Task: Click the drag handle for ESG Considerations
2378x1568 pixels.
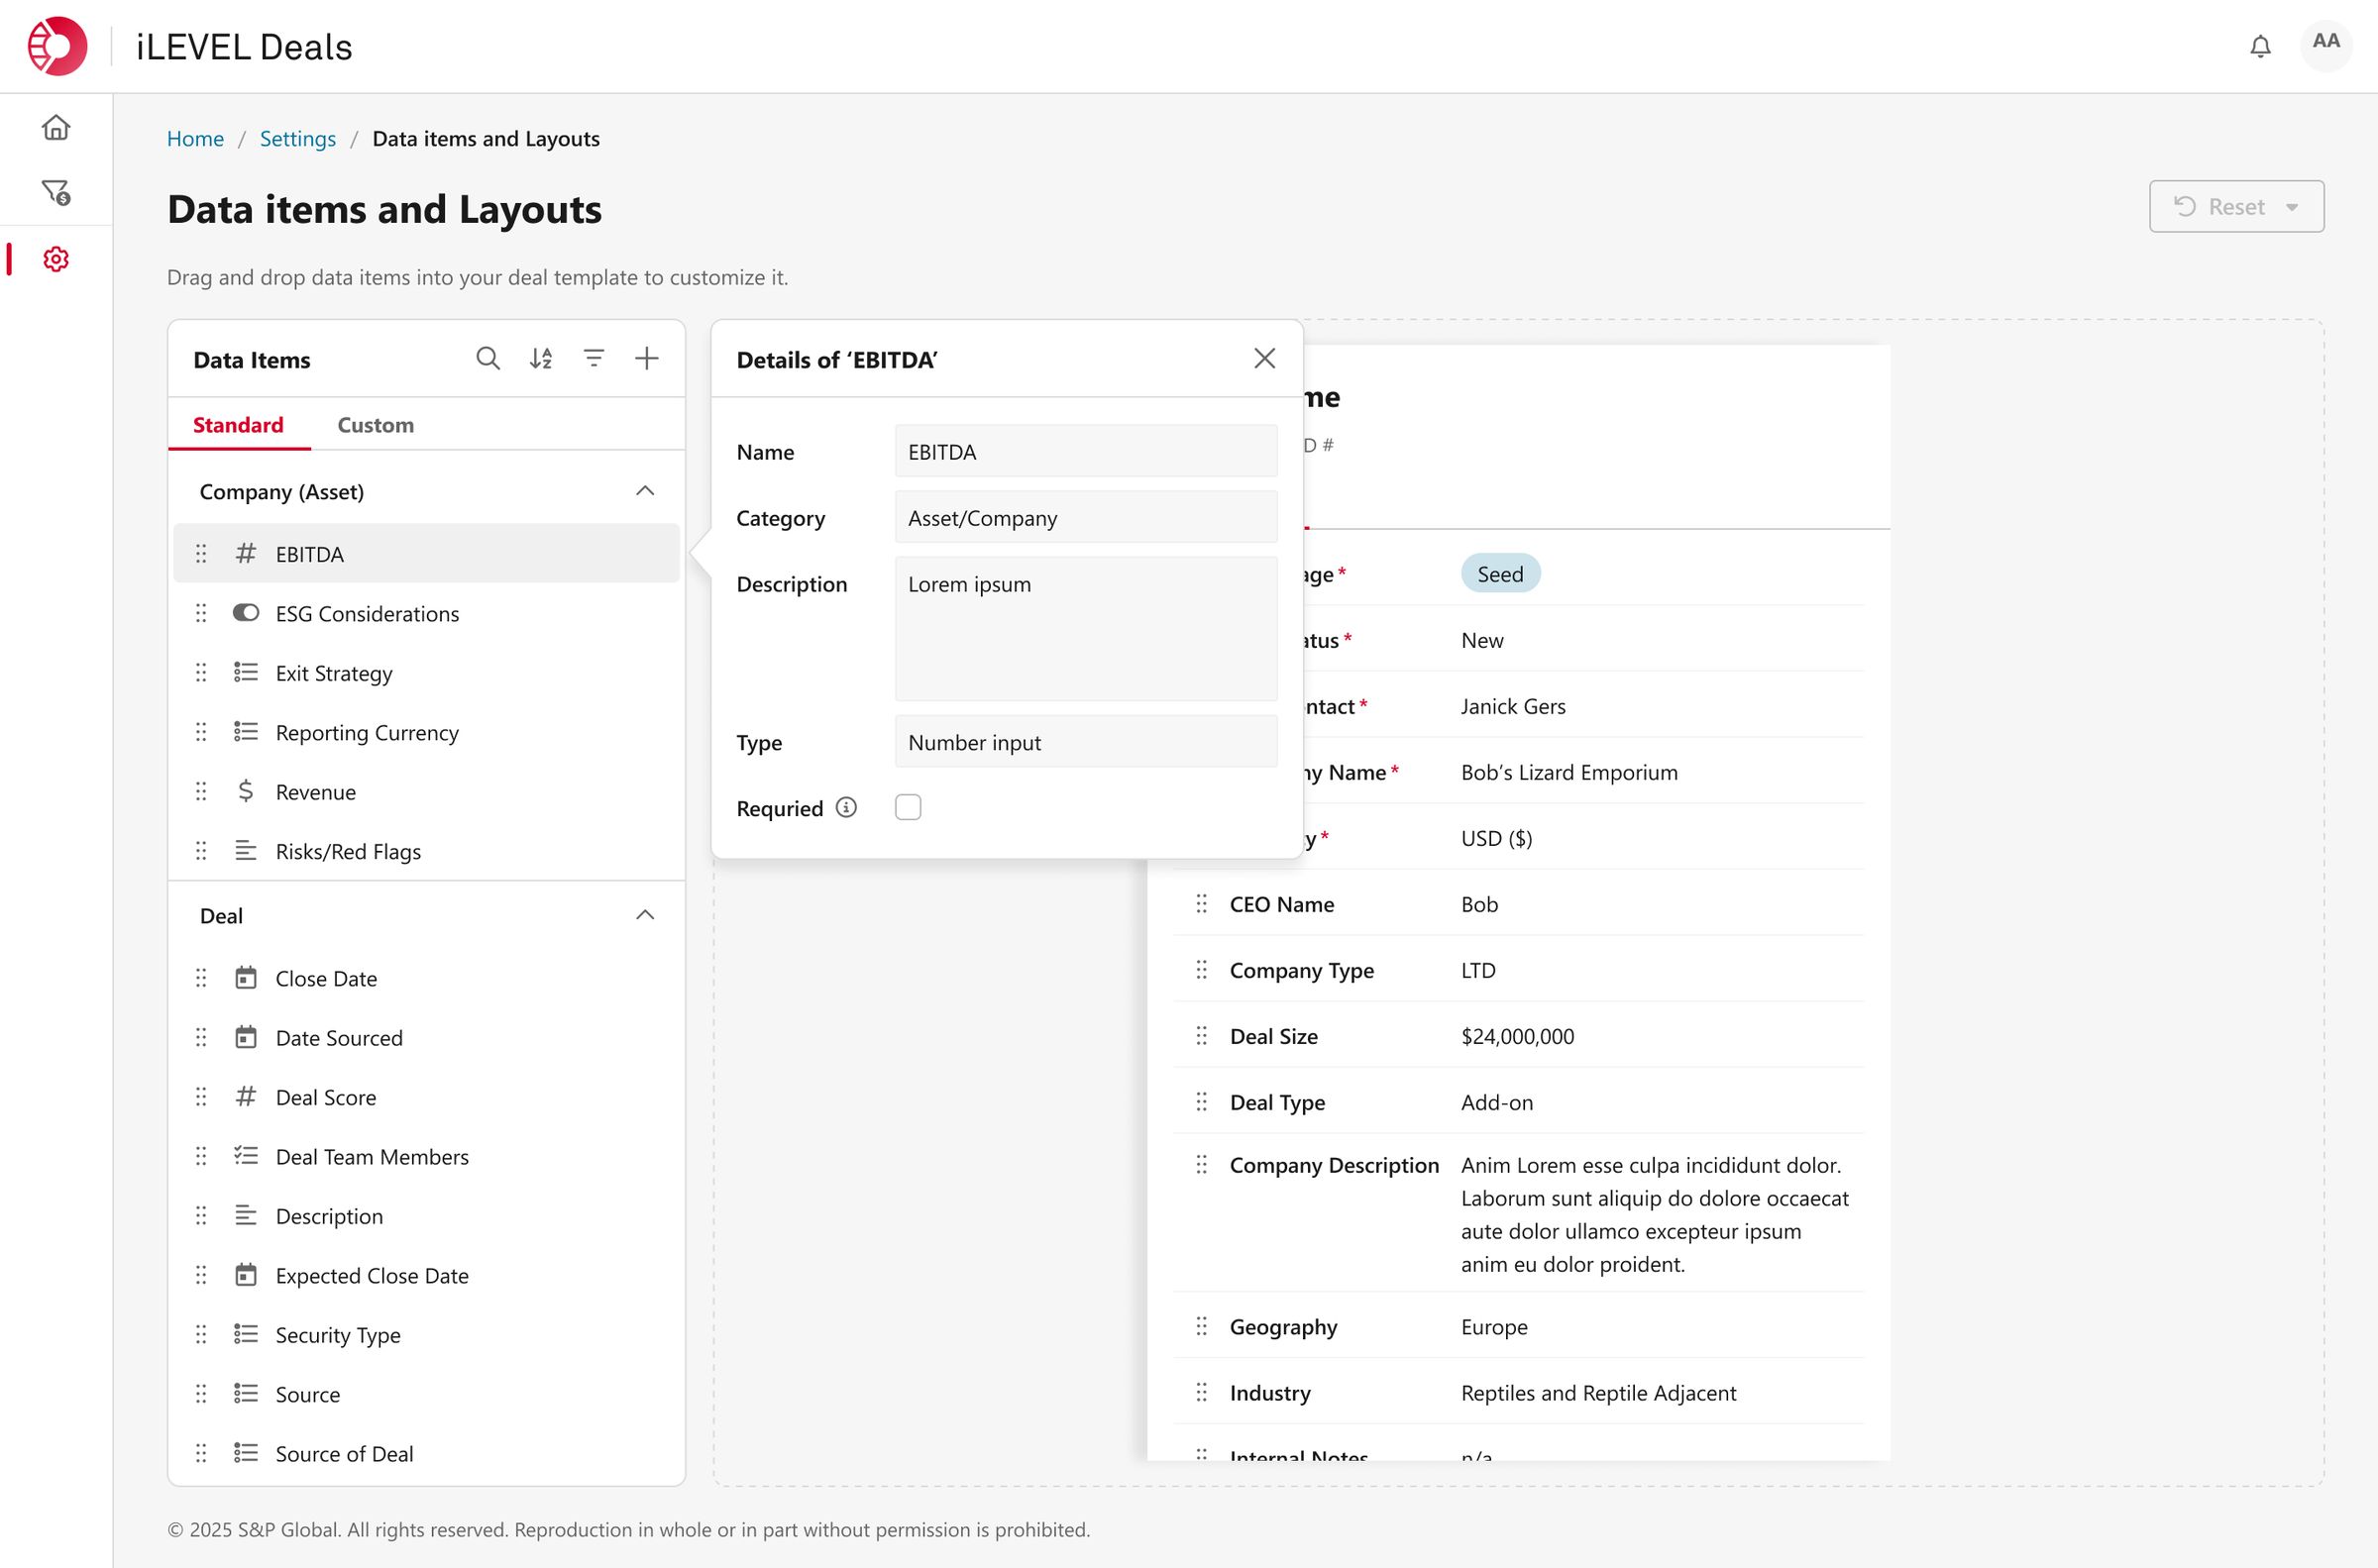Action: (201, 613)
